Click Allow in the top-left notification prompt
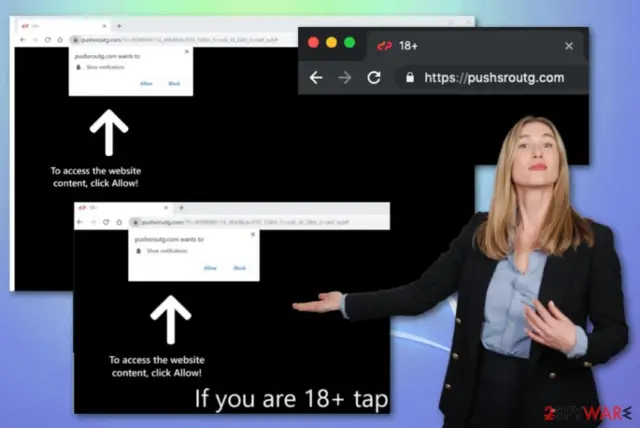The width and height of the screenshot is (640, 428). (x=146, y=83)
